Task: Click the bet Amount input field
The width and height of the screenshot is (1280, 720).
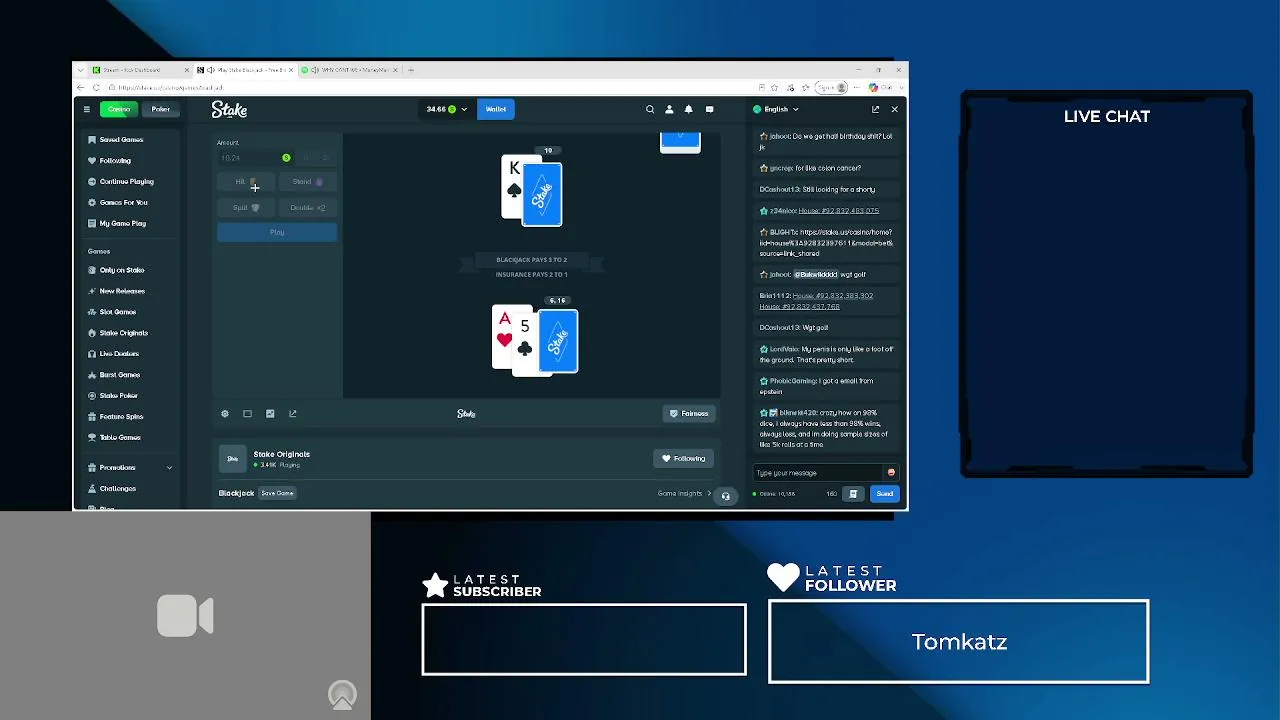Action: [x=255, y=158]
